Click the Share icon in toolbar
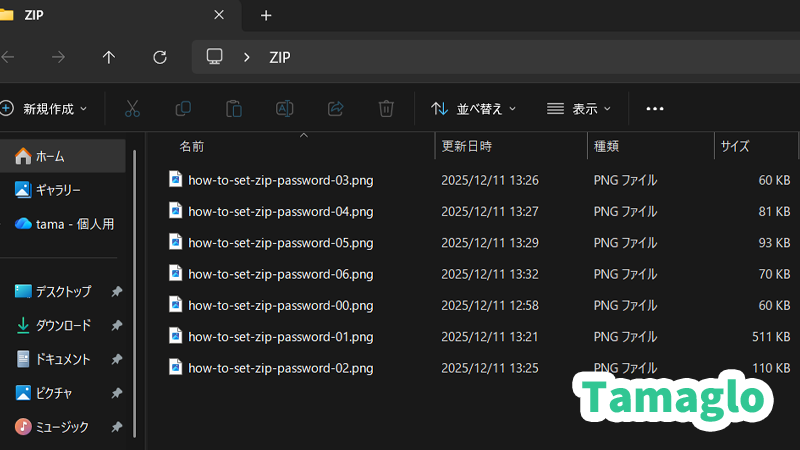The height and width of the screenshot is (450, 800). (x=336, y=108)
